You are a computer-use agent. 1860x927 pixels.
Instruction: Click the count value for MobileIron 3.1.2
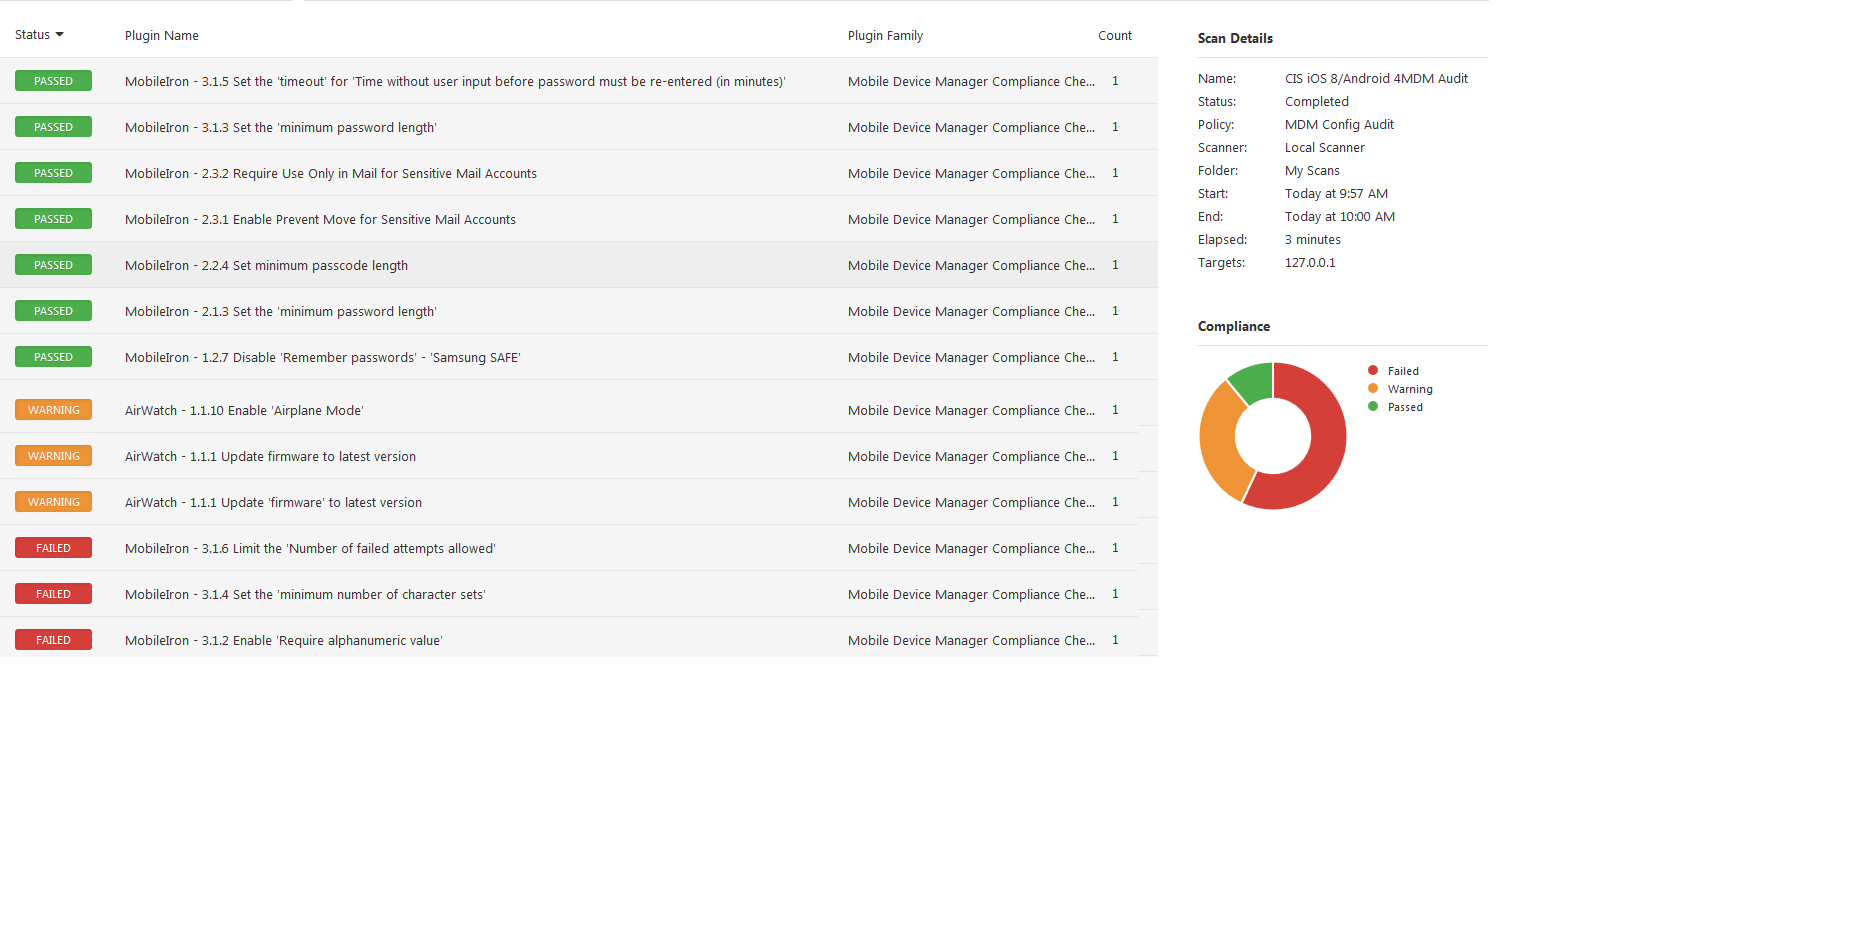(x=1115, y=640)
